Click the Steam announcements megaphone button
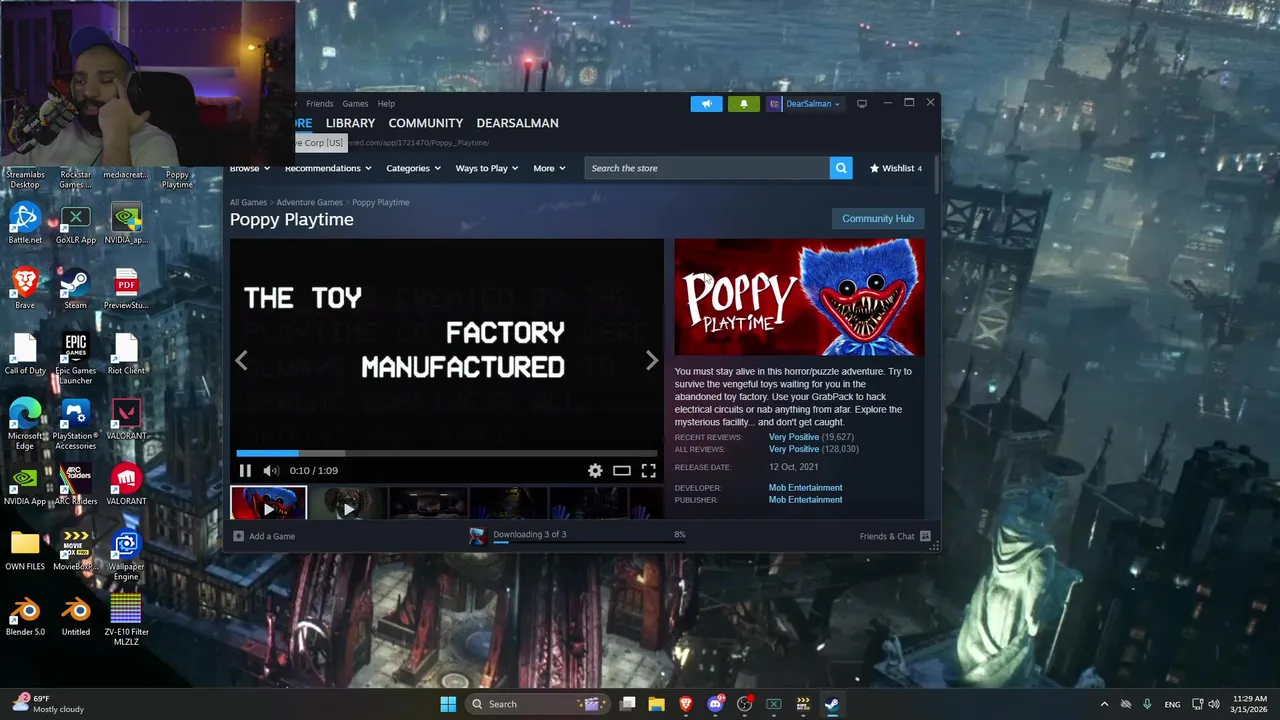The image size is (1280, 720). click(x=706, y=104)
